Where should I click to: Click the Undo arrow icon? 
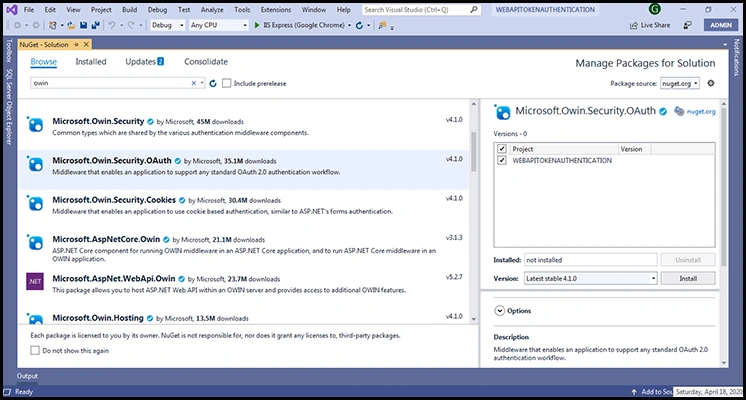click(112, 25)
